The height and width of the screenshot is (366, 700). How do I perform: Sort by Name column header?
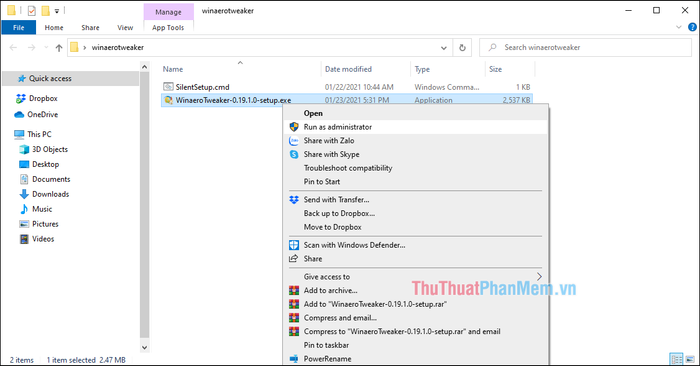pos(240,69)
